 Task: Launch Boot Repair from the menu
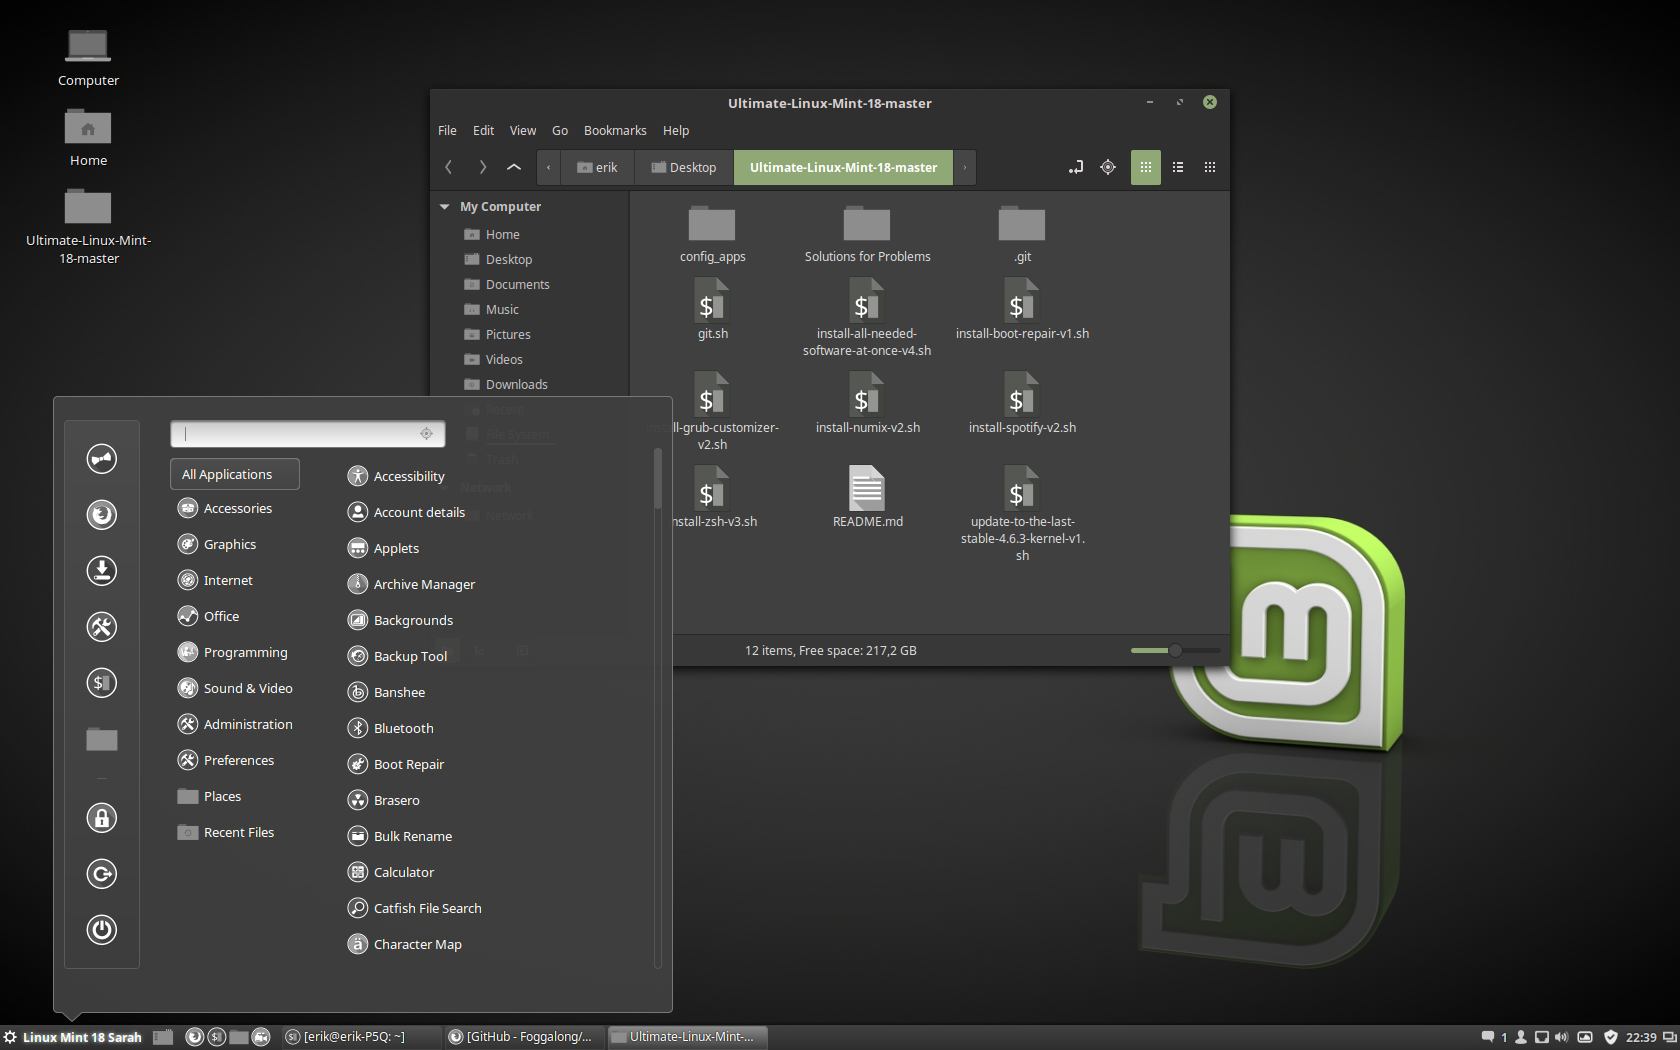396,764
